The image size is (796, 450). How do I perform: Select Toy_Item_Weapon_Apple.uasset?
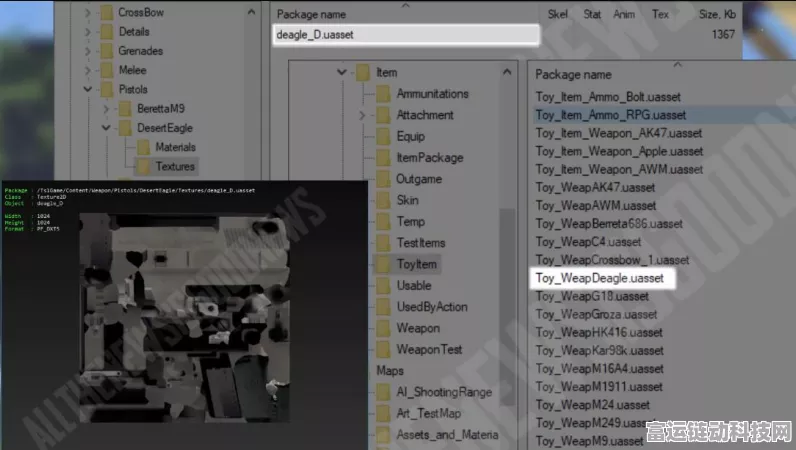pyautogui.click(x=619, y=151)
